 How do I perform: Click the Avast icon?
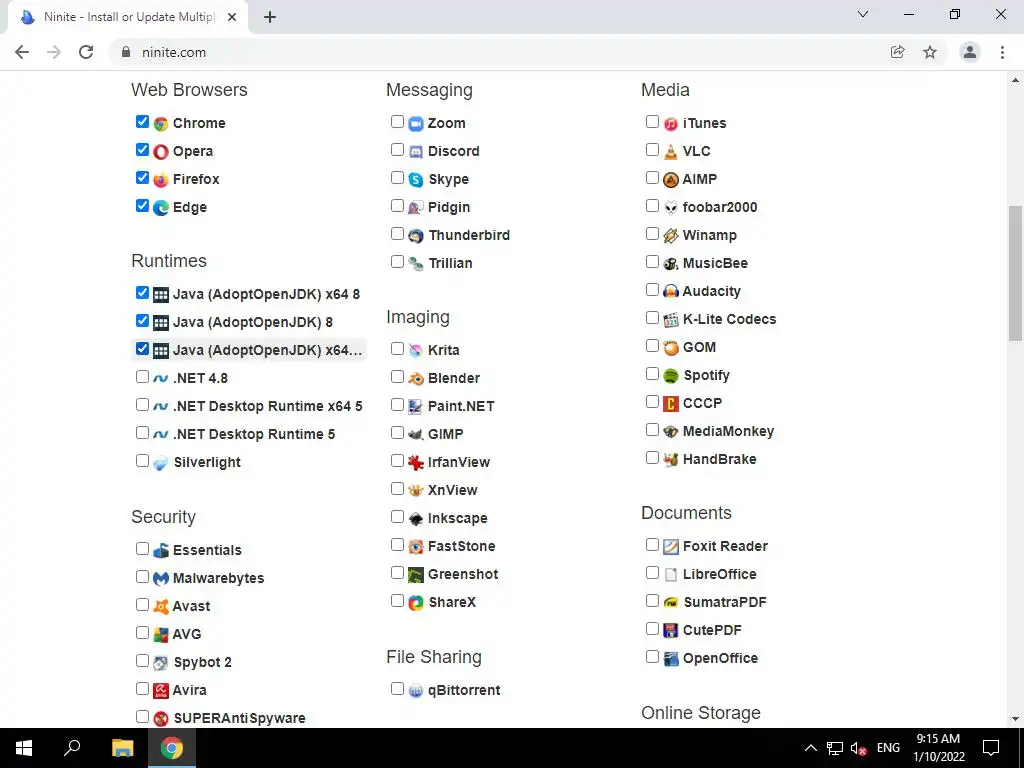(x=161, y=607)
